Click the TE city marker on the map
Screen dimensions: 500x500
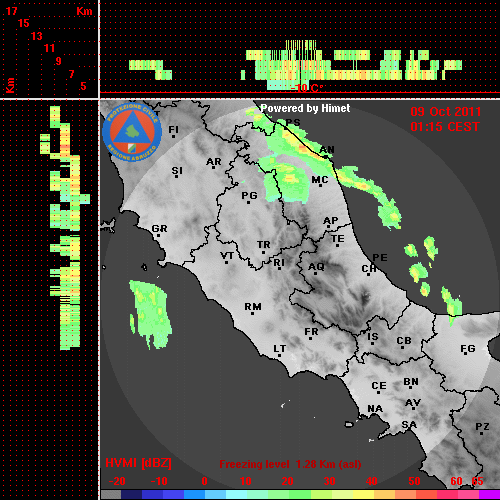coord(338,240)
